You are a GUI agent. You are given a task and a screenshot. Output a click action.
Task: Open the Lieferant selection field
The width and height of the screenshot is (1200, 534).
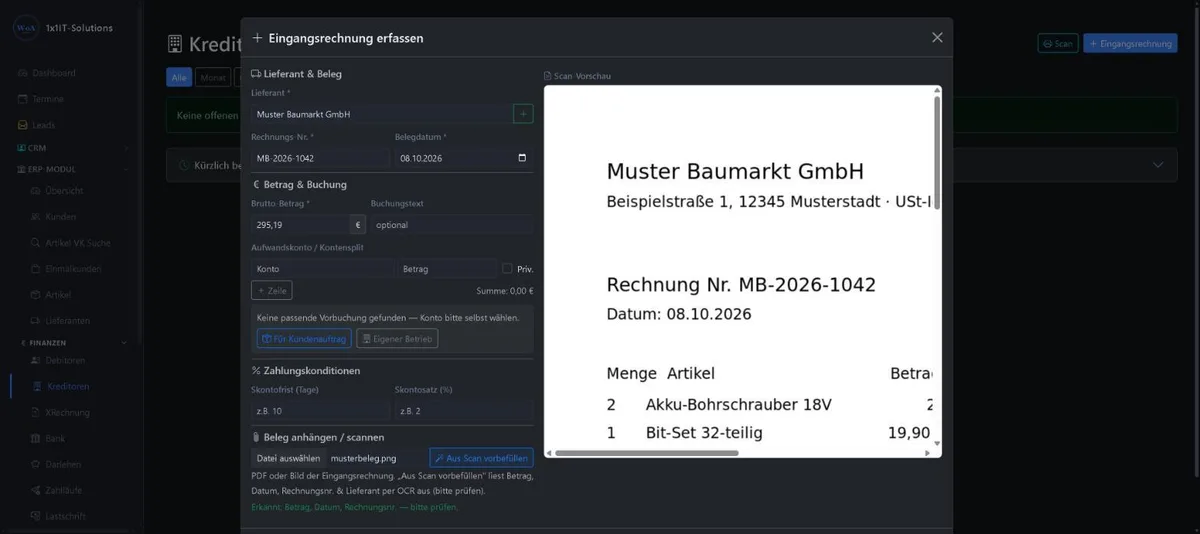[380, 114]
